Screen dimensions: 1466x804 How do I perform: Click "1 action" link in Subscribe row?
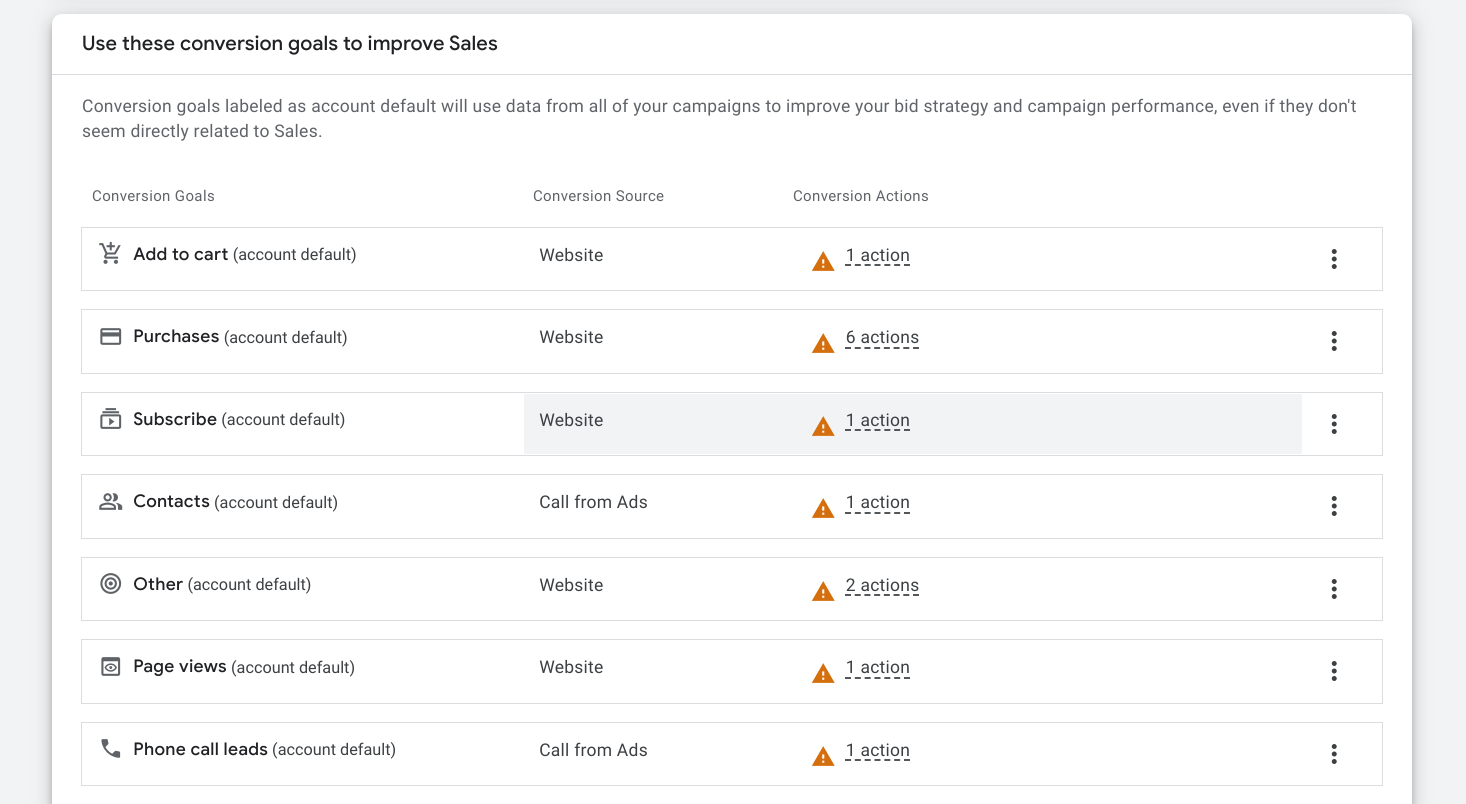[877, 421]
